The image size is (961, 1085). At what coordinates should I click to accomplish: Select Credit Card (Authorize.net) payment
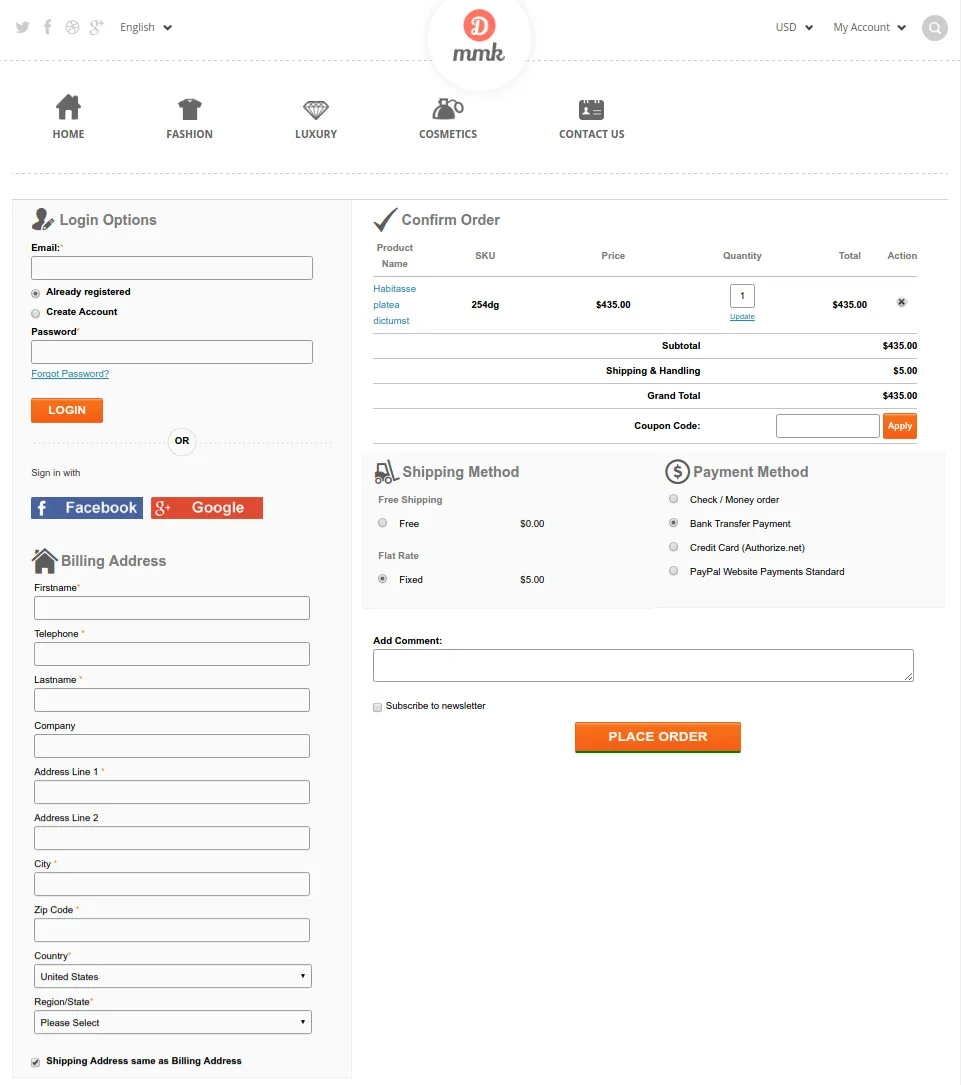673,547
